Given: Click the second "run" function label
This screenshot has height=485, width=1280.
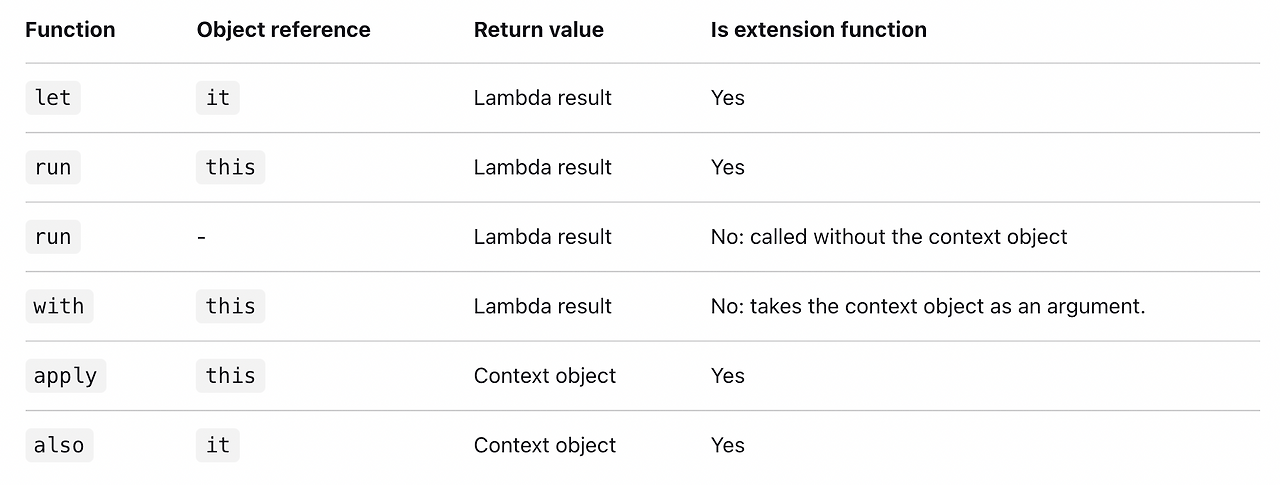Looking at the screenshot, I should coord(53,237).
